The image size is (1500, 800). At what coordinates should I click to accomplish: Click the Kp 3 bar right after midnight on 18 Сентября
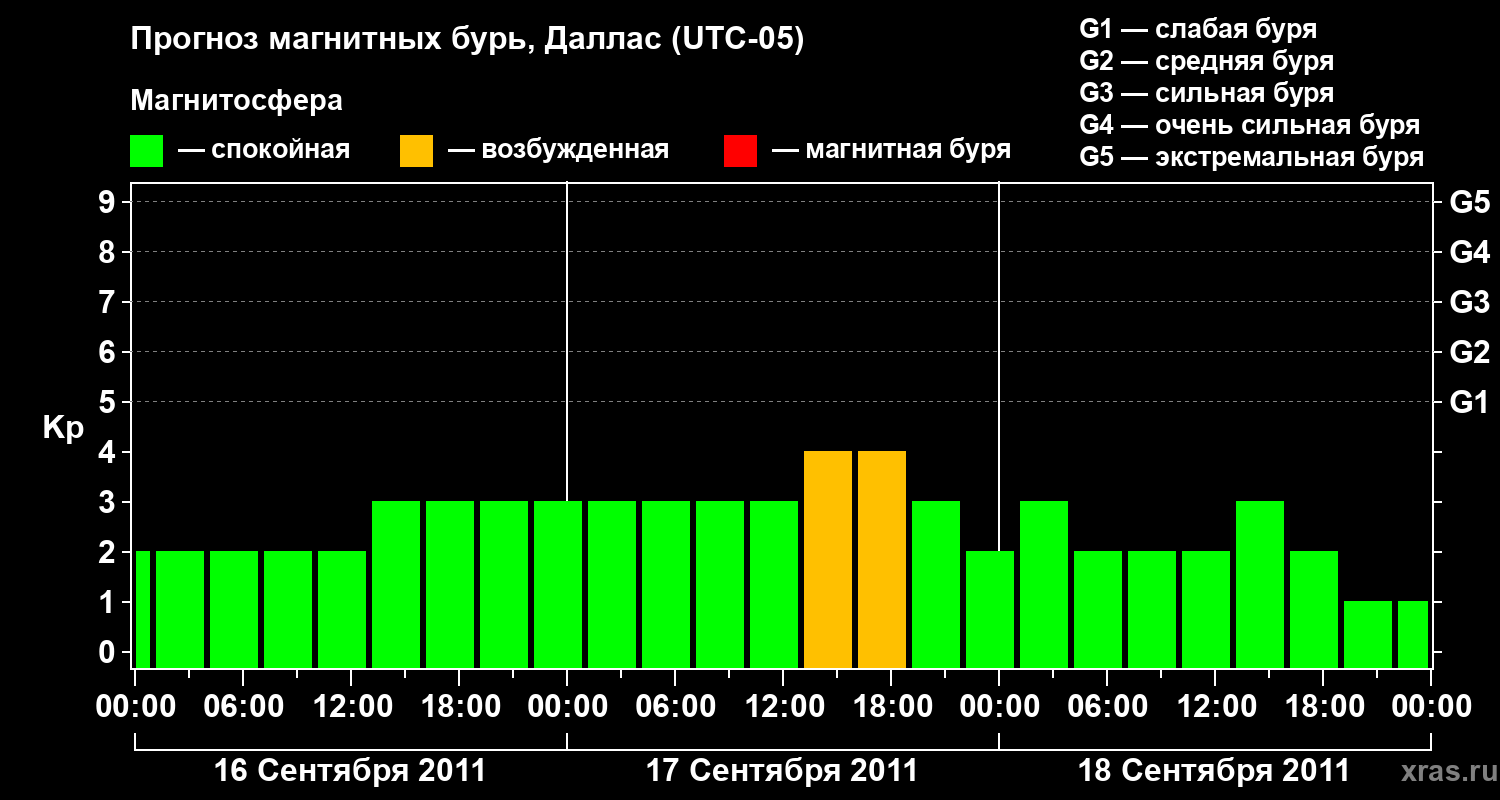(x=1044, y=585)
